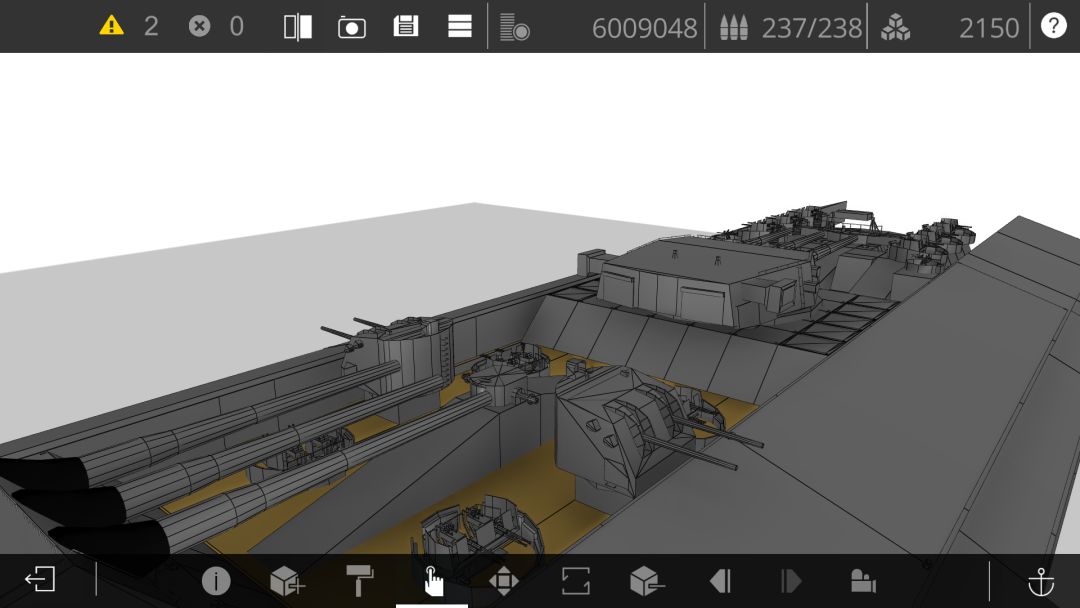Select the paint roller tool
The height and width of the screenshot is (608, 1080).
(359, 580)
